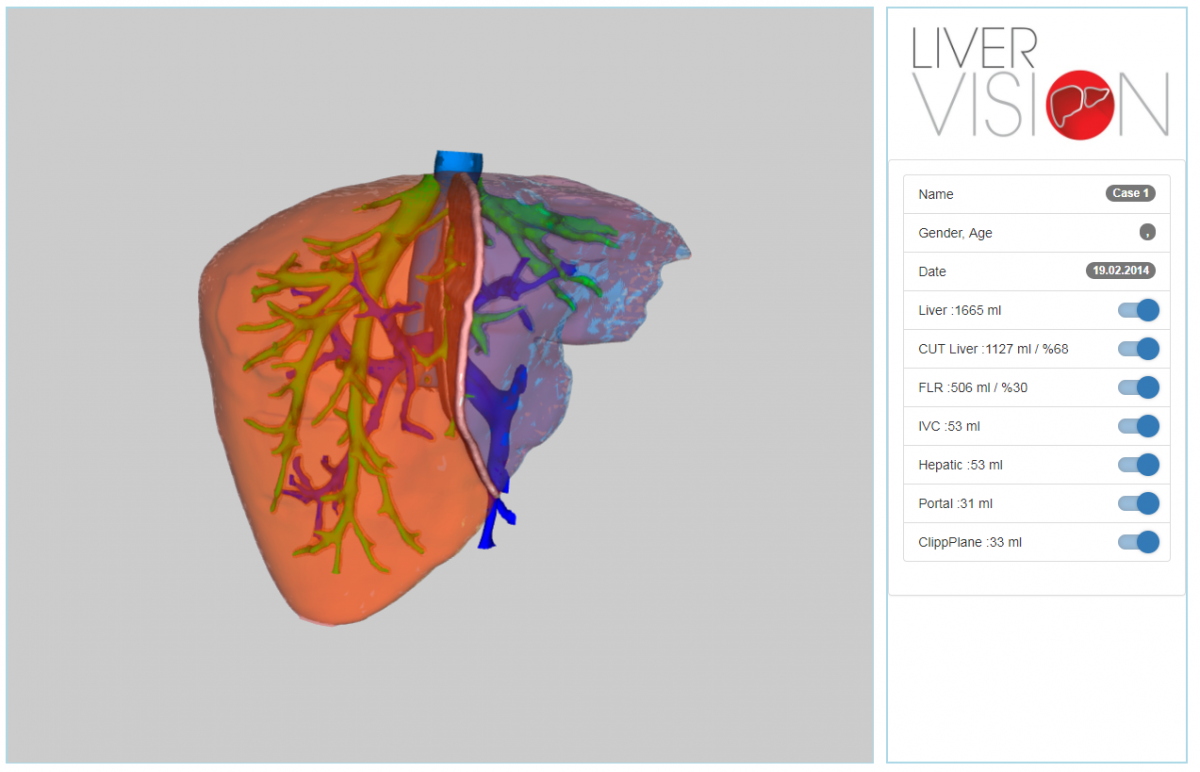
Task: Click the 19.02.2014 date badge
Action: click(1120, 271)
